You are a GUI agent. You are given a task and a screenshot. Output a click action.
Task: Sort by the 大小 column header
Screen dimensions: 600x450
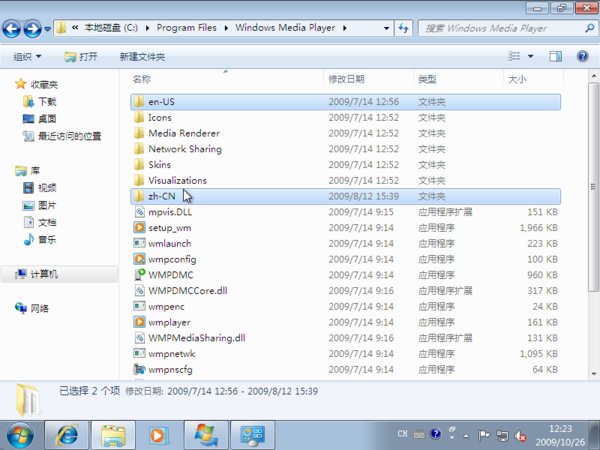pyautogui.click(x=517, y=79)
